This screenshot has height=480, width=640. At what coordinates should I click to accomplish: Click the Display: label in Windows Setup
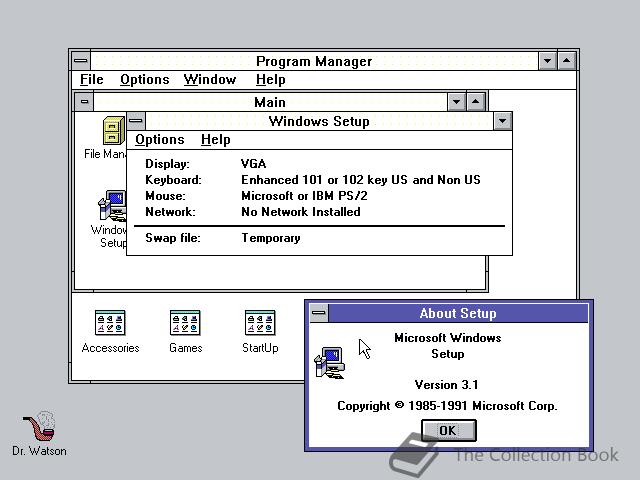[x=167, y=164]
